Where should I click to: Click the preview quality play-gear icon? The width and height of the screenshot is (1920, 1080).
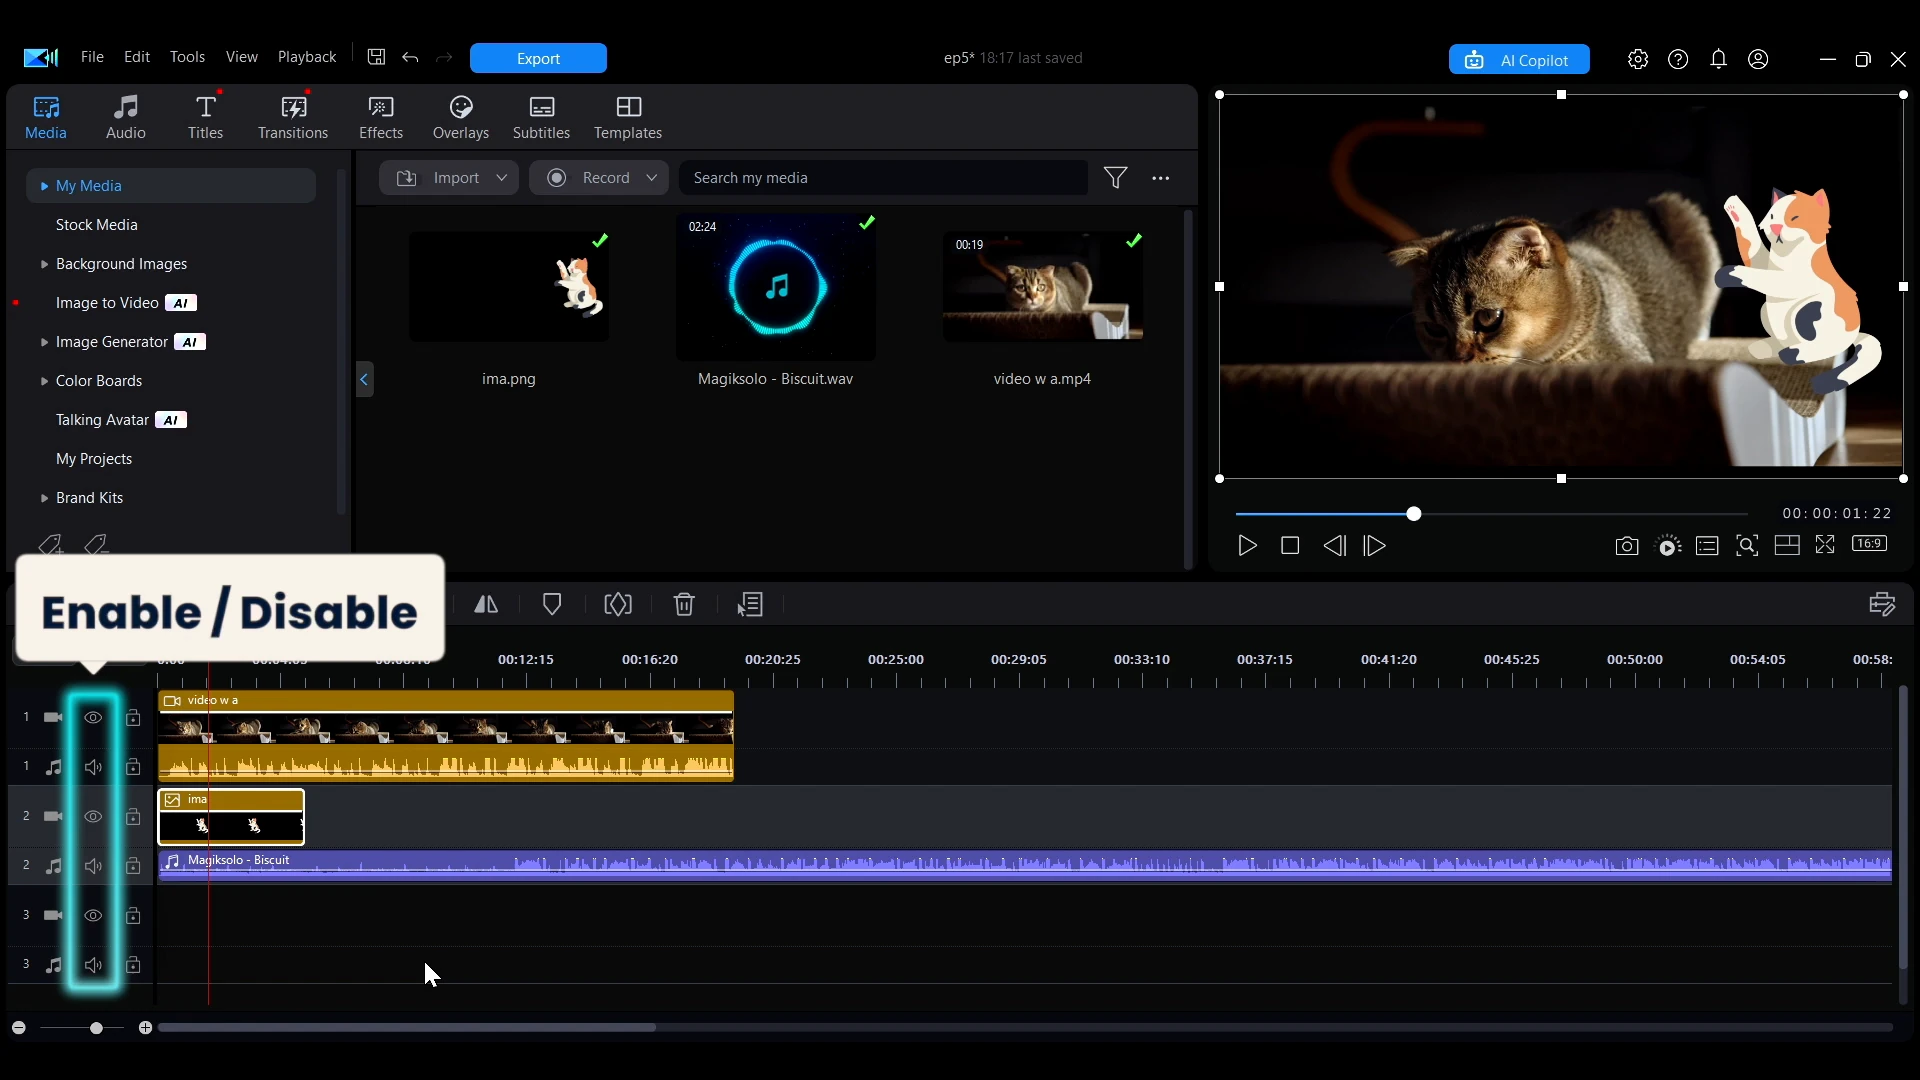[x=1668, y=546]
